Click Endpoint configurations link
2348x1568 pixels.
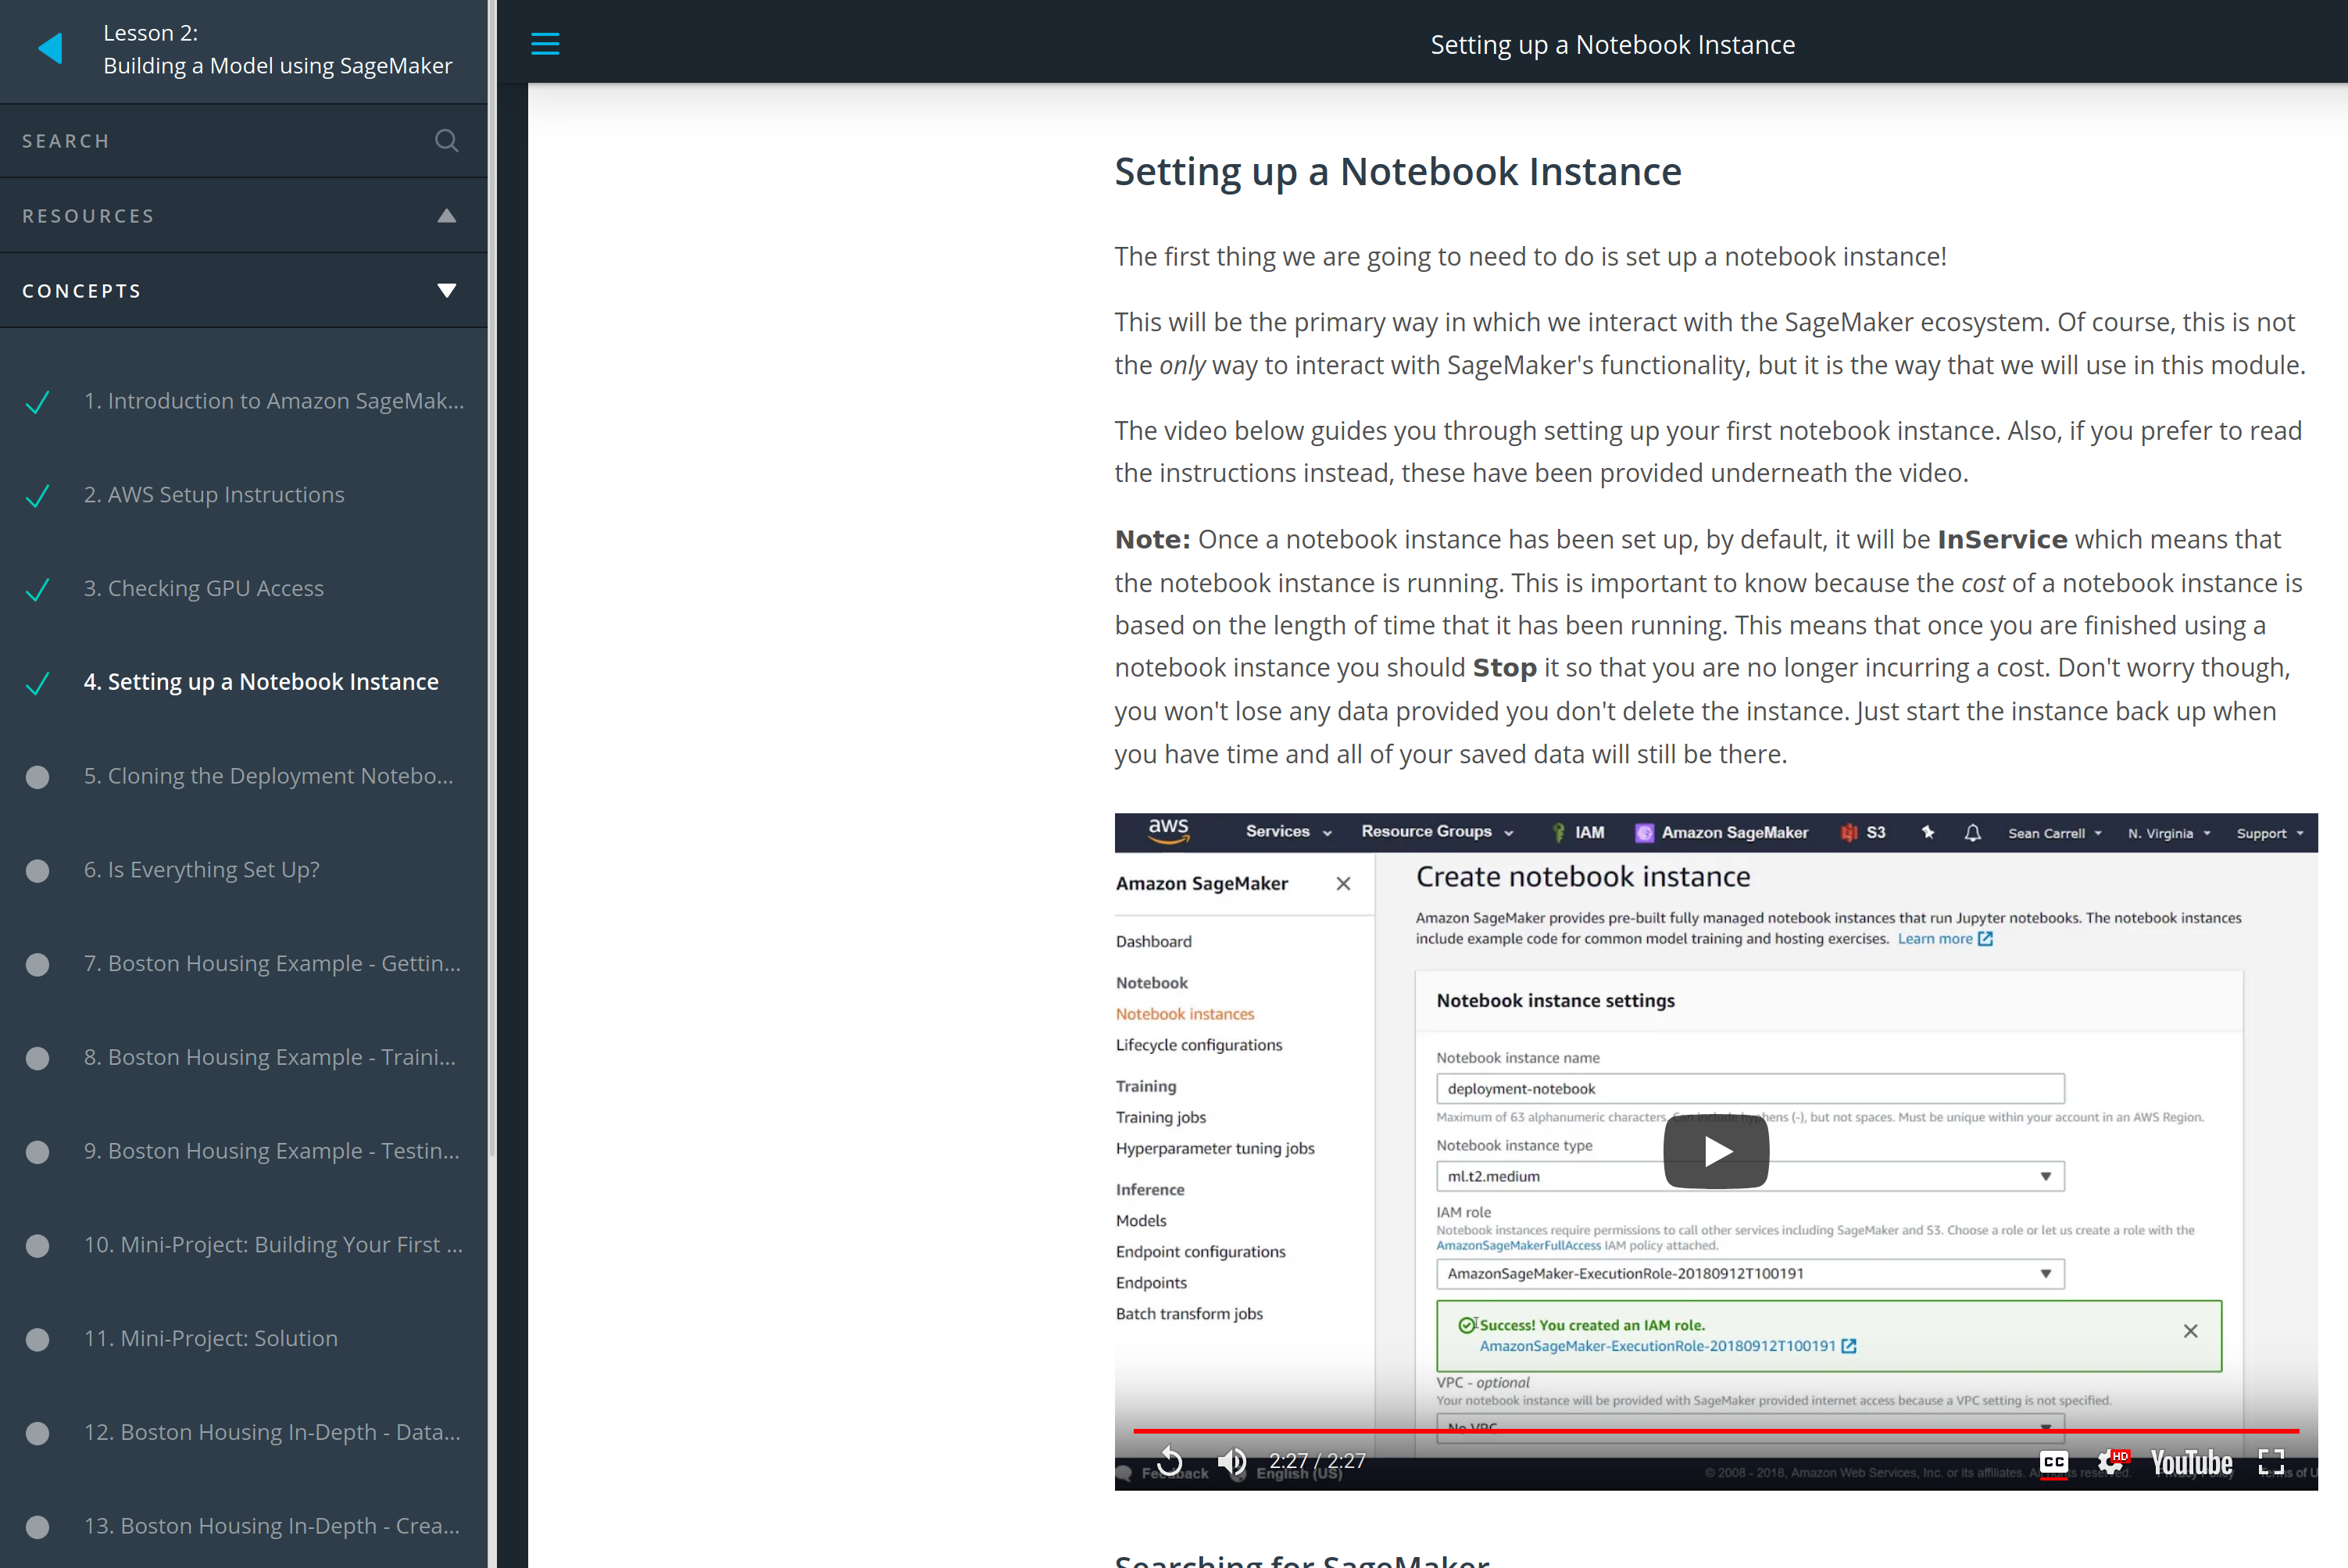click(1200, 1251)
